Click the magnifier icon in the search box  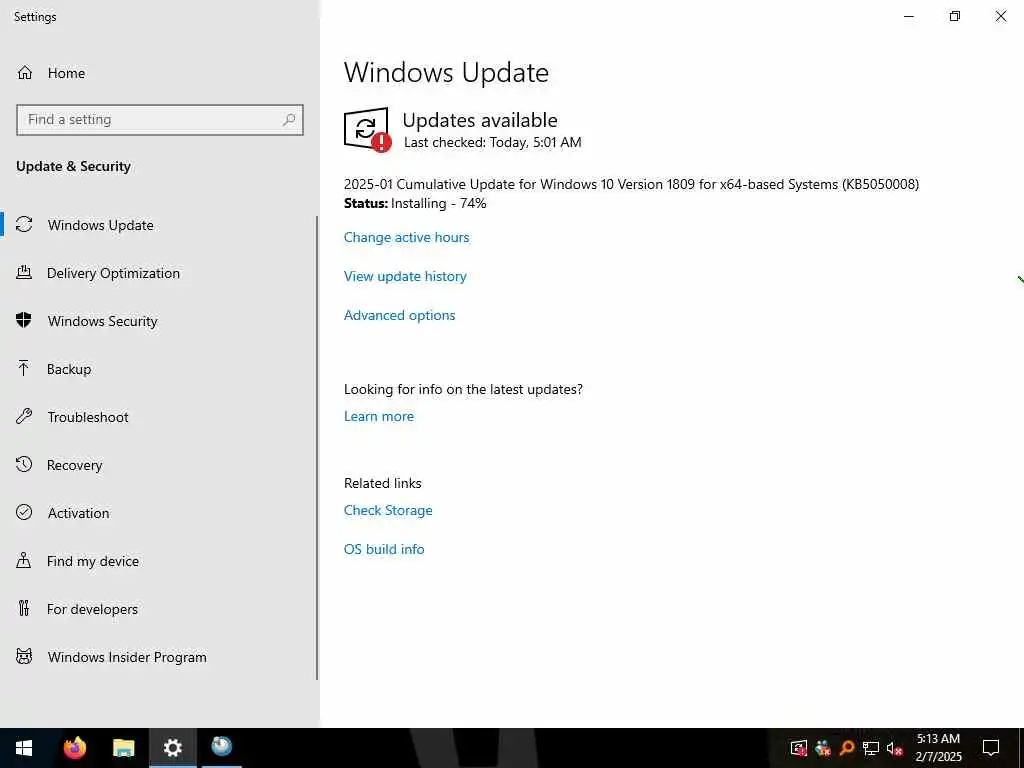pyautogui.click(x=289, y=120)
